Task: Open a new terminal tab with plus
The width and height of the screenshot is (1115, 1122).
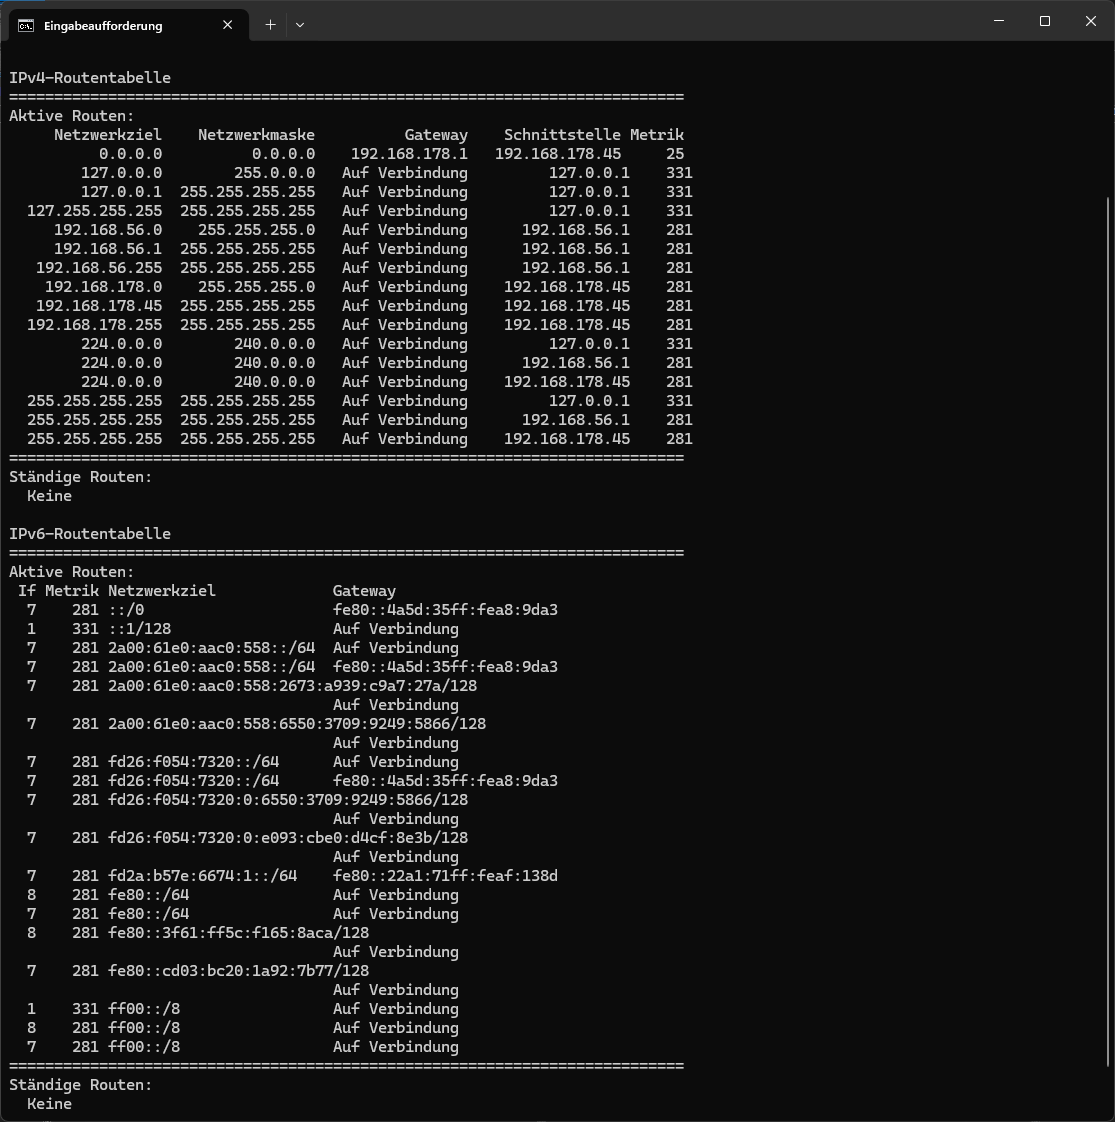Action: 271,25
